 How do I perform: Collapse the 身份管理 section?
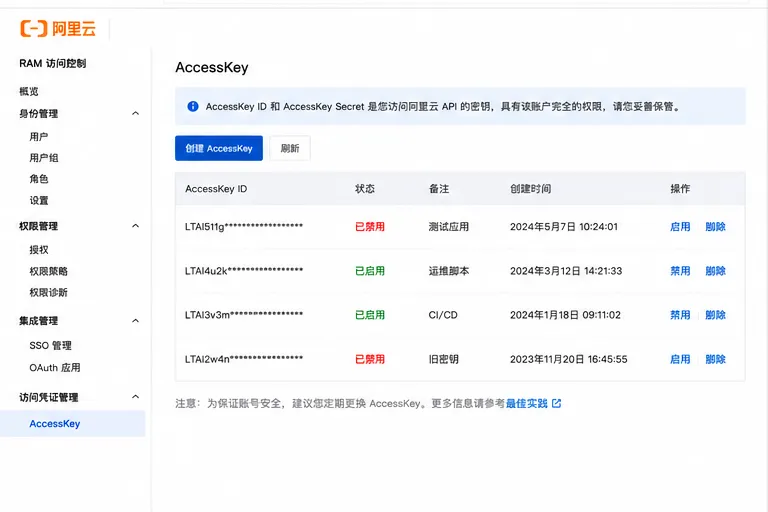(136, 114)
